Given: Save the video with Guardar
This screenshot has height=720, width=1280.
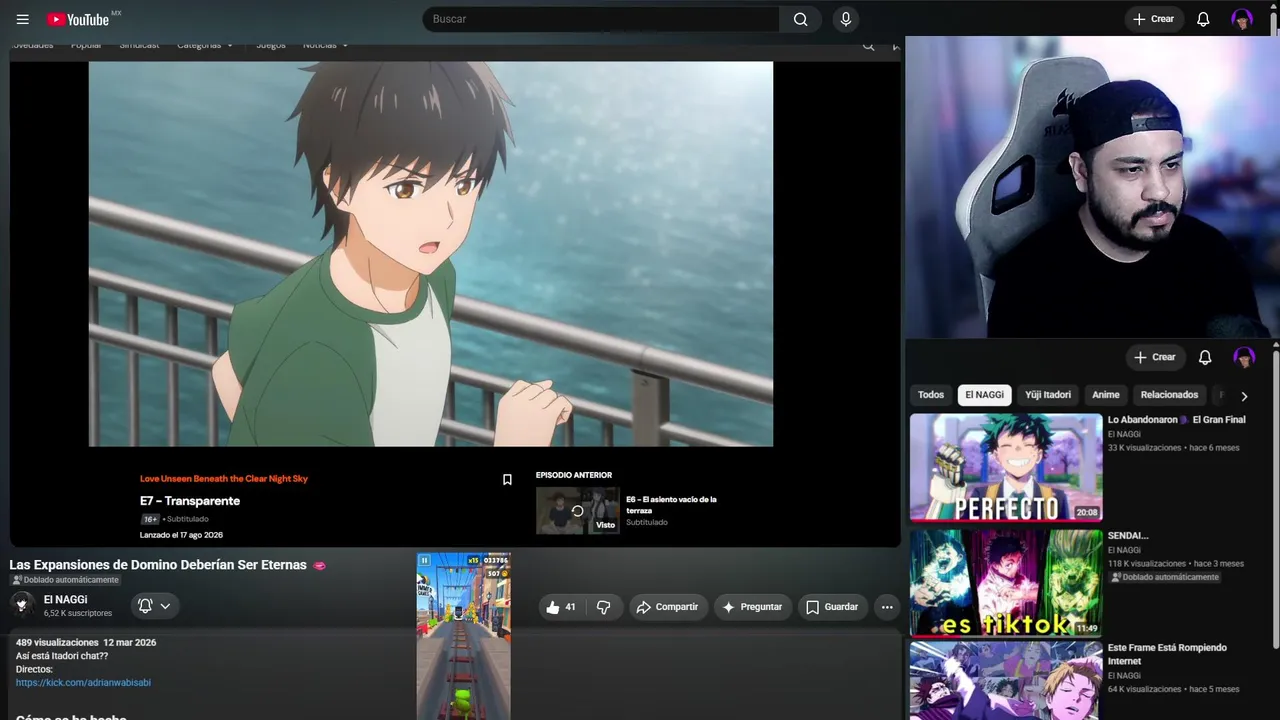Looking at the screenshot, I should pos(832,607).
